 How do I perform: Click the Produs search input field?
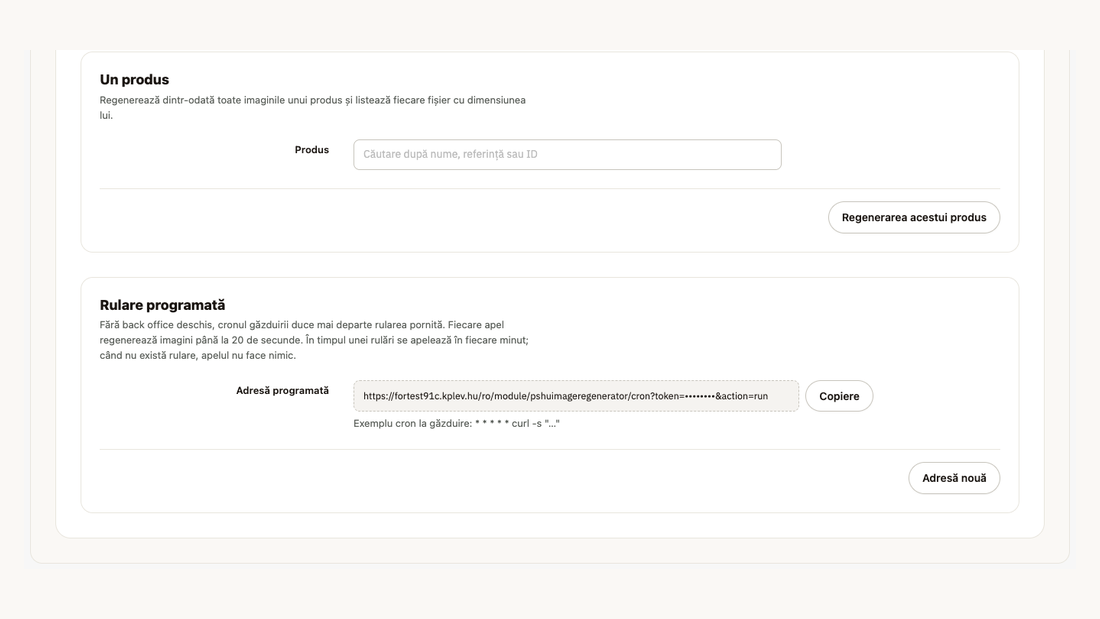(567, 154)
